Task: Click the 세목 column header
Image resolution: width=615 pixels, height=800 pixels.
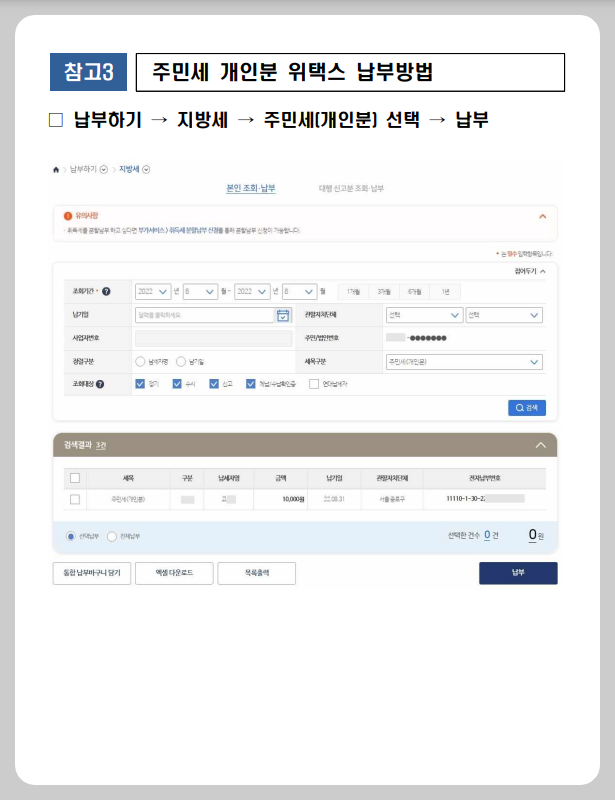Action: tap(128, 479)
